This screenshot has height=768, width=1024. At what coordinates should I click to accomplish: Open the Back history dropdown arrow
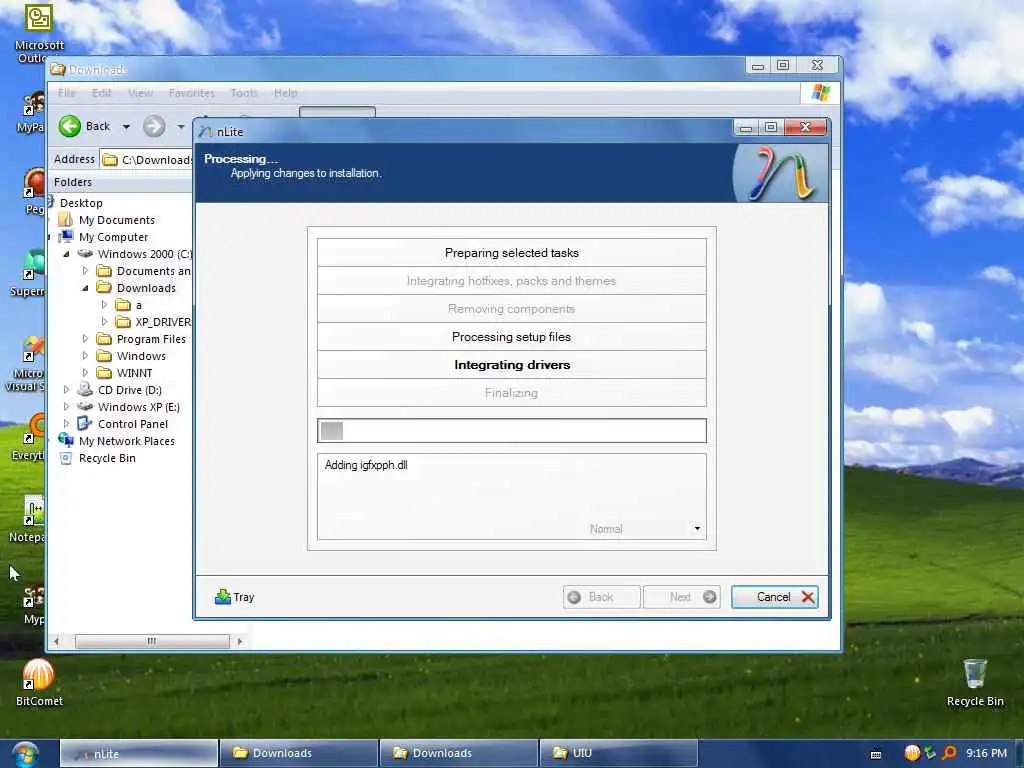coord(126,127)
